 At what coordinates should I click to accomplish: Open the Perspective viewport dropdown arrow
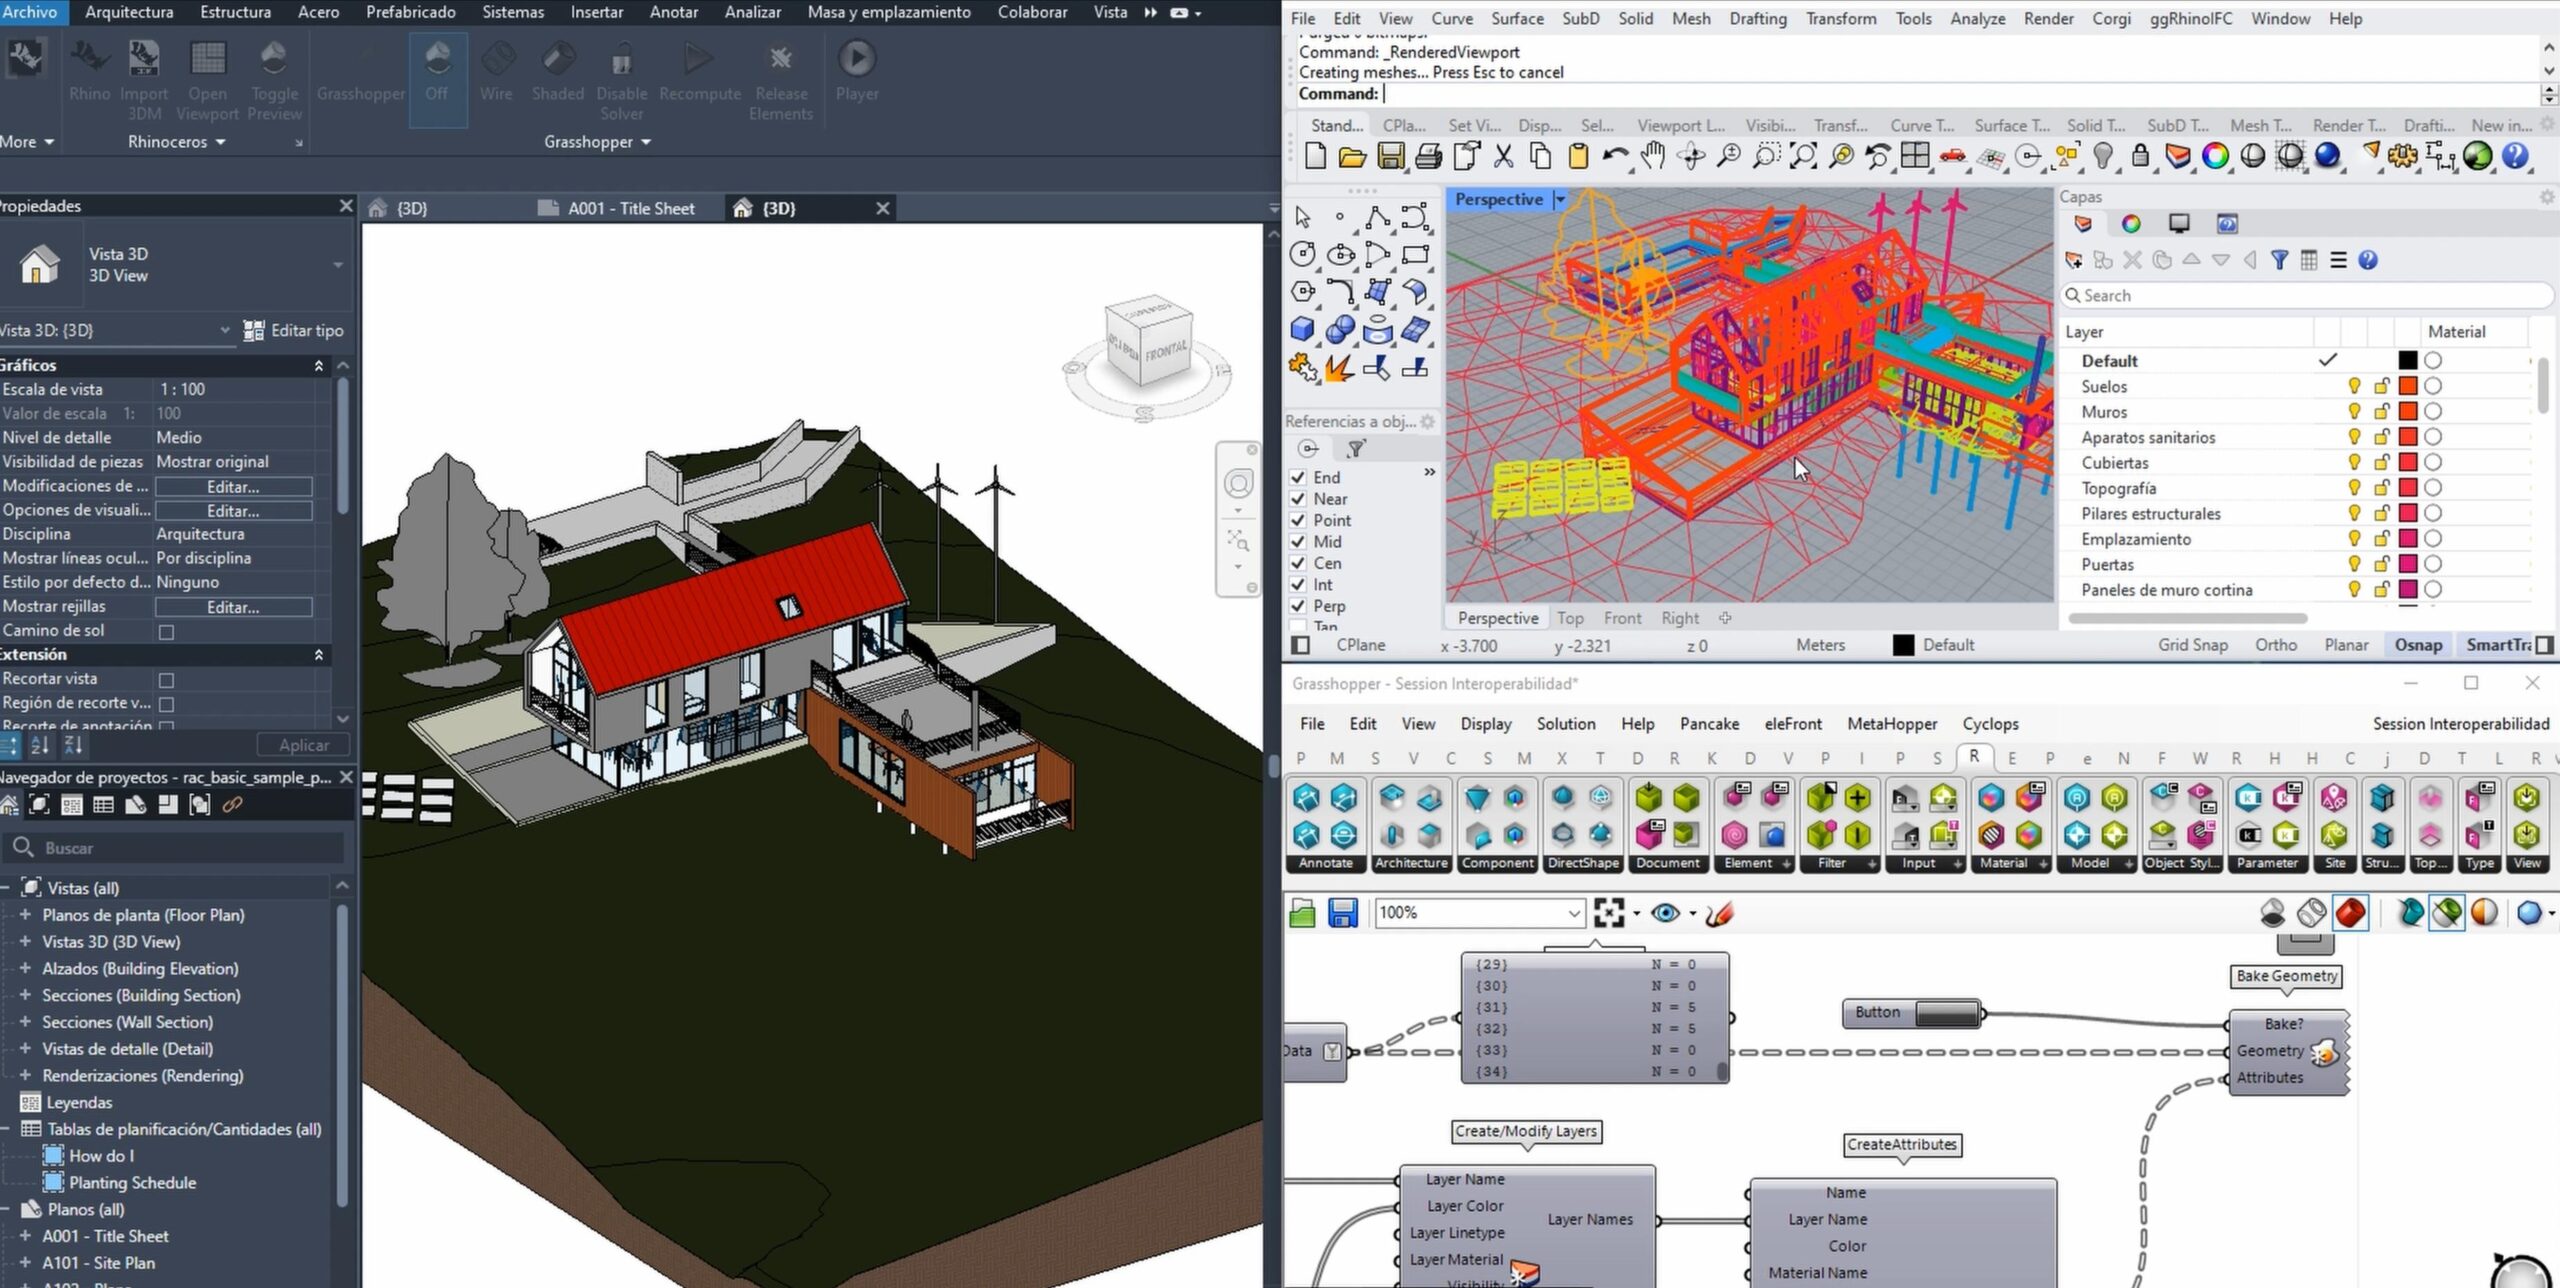pyautogui.click(x=1559, y=200)
